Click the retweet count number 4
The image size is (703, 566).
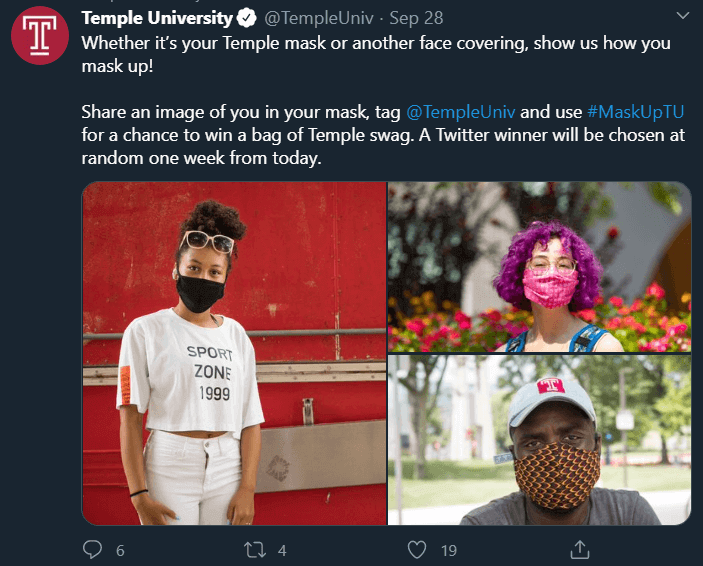282,550
